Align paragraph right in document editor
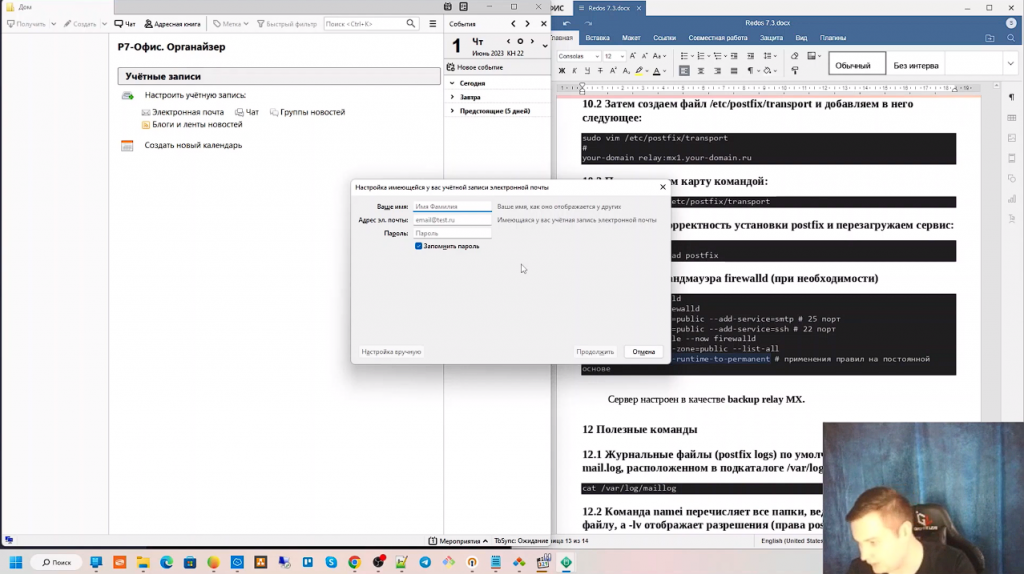 coord(717,71)
